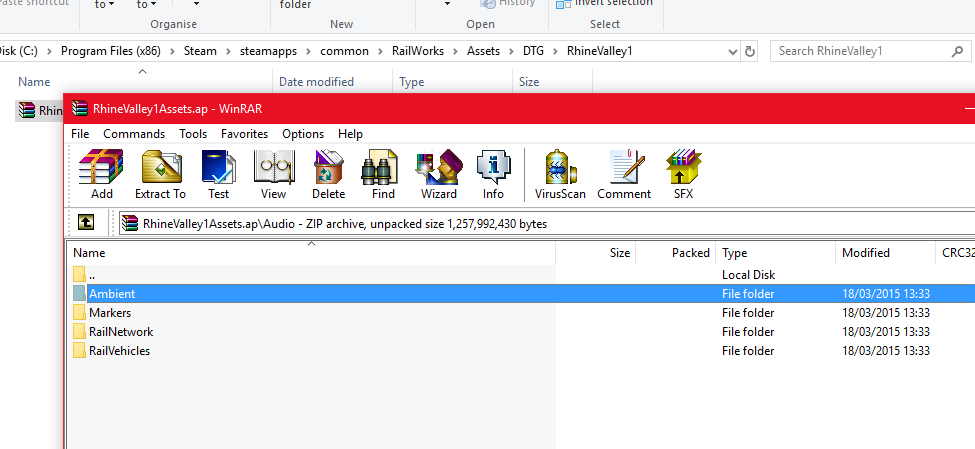Select the RailVehicles folder name
The height and width of the screenshot is (449, 975).
[x=119, y=351]
